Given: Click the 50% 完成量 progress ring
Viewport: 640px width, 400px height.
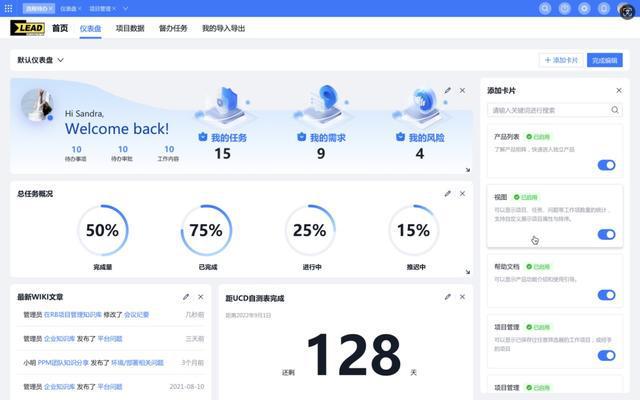Looking at the screenshot, I should click(x=103, y=230).
